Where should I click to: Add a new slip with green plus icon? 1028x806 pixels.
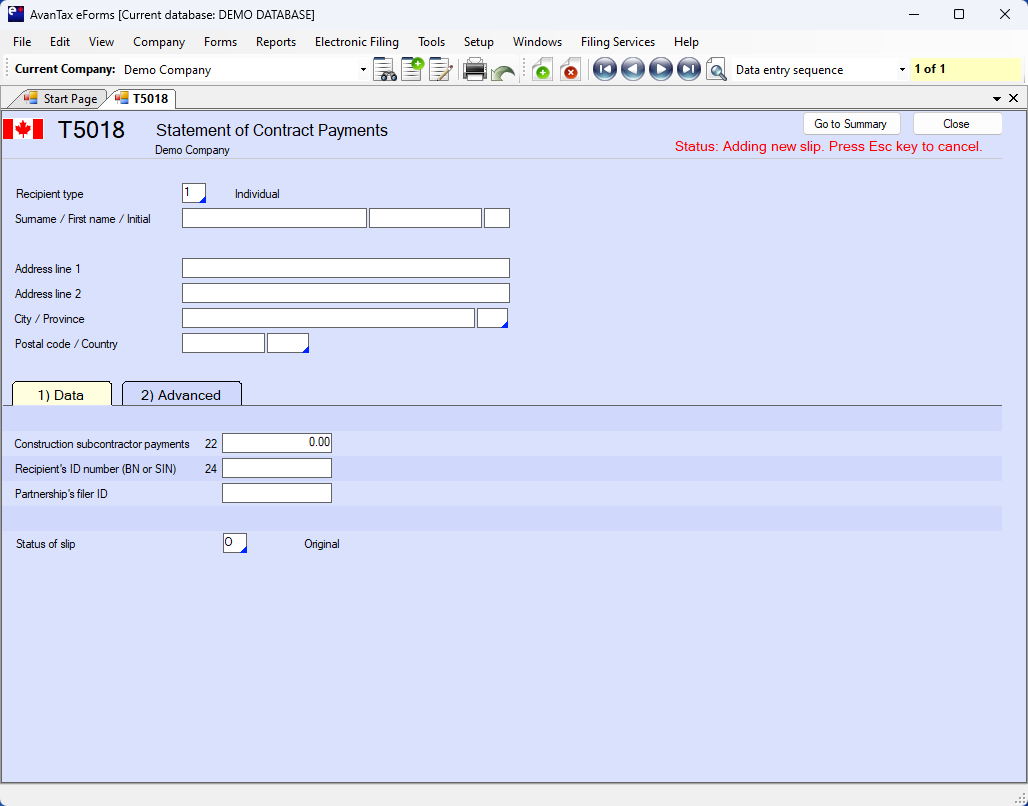pos(542,70)
